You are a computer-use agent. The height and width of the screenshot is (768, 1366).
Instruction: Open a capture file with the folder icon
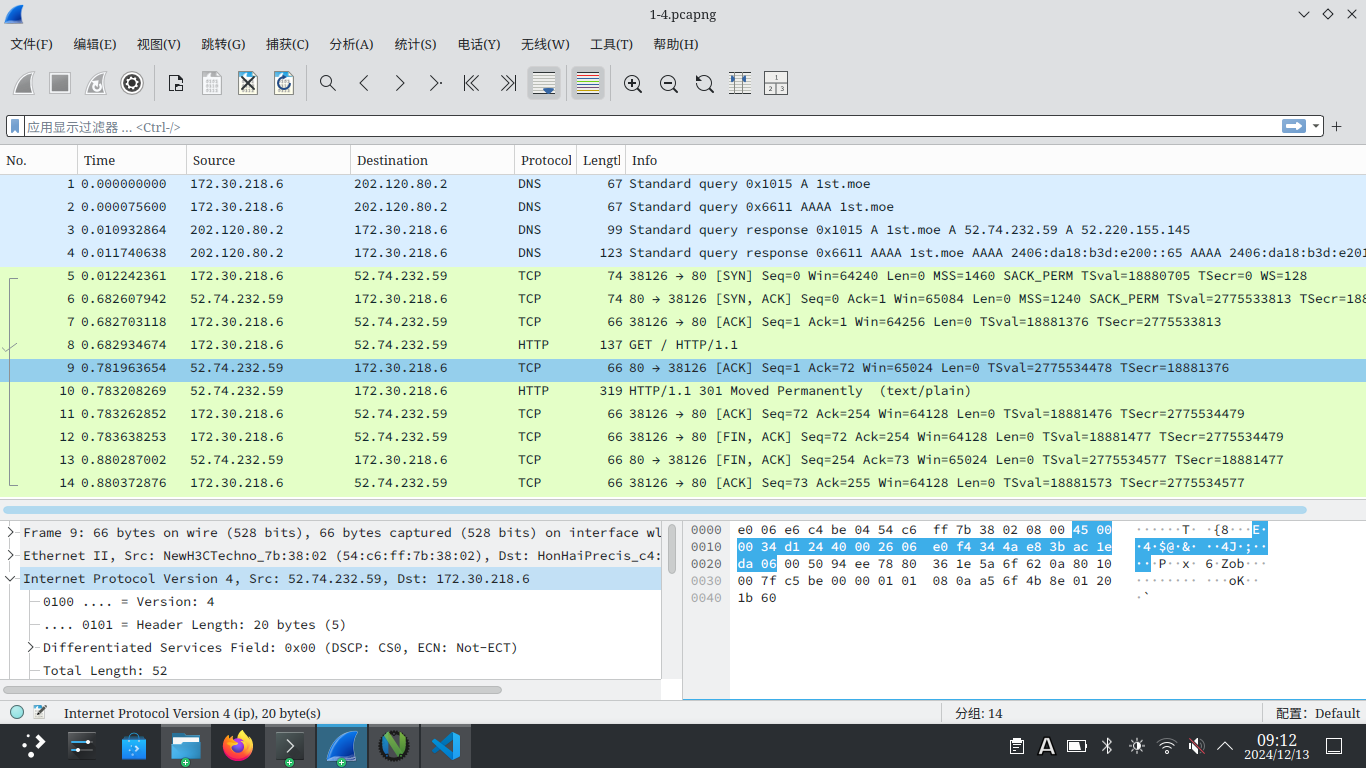point(175,83)
